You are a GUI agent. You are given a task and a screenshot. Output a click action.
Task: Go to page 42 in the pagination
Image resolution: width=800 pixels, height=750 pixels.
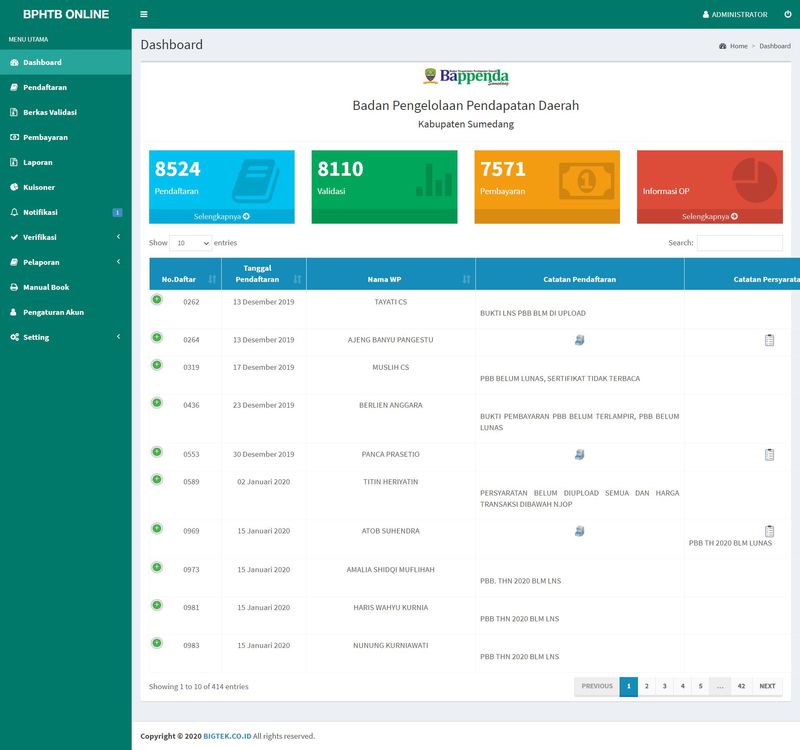[741, 686]
